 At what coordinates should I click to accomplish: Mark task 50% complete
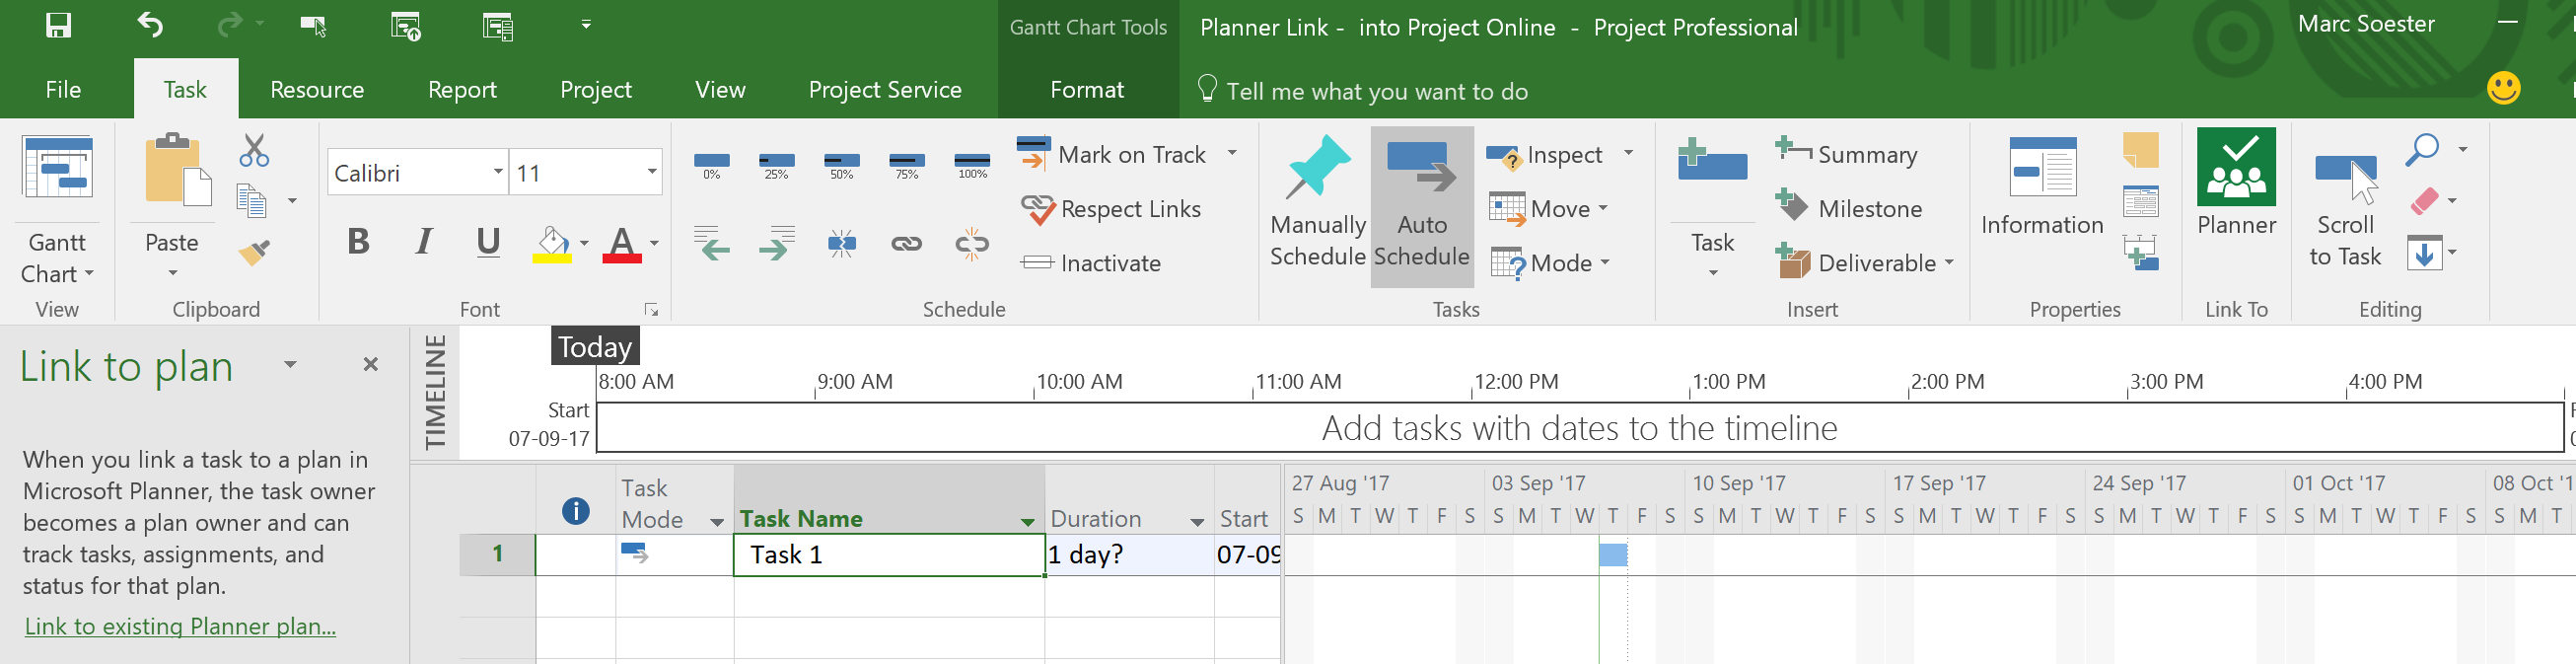click(842, 165)
